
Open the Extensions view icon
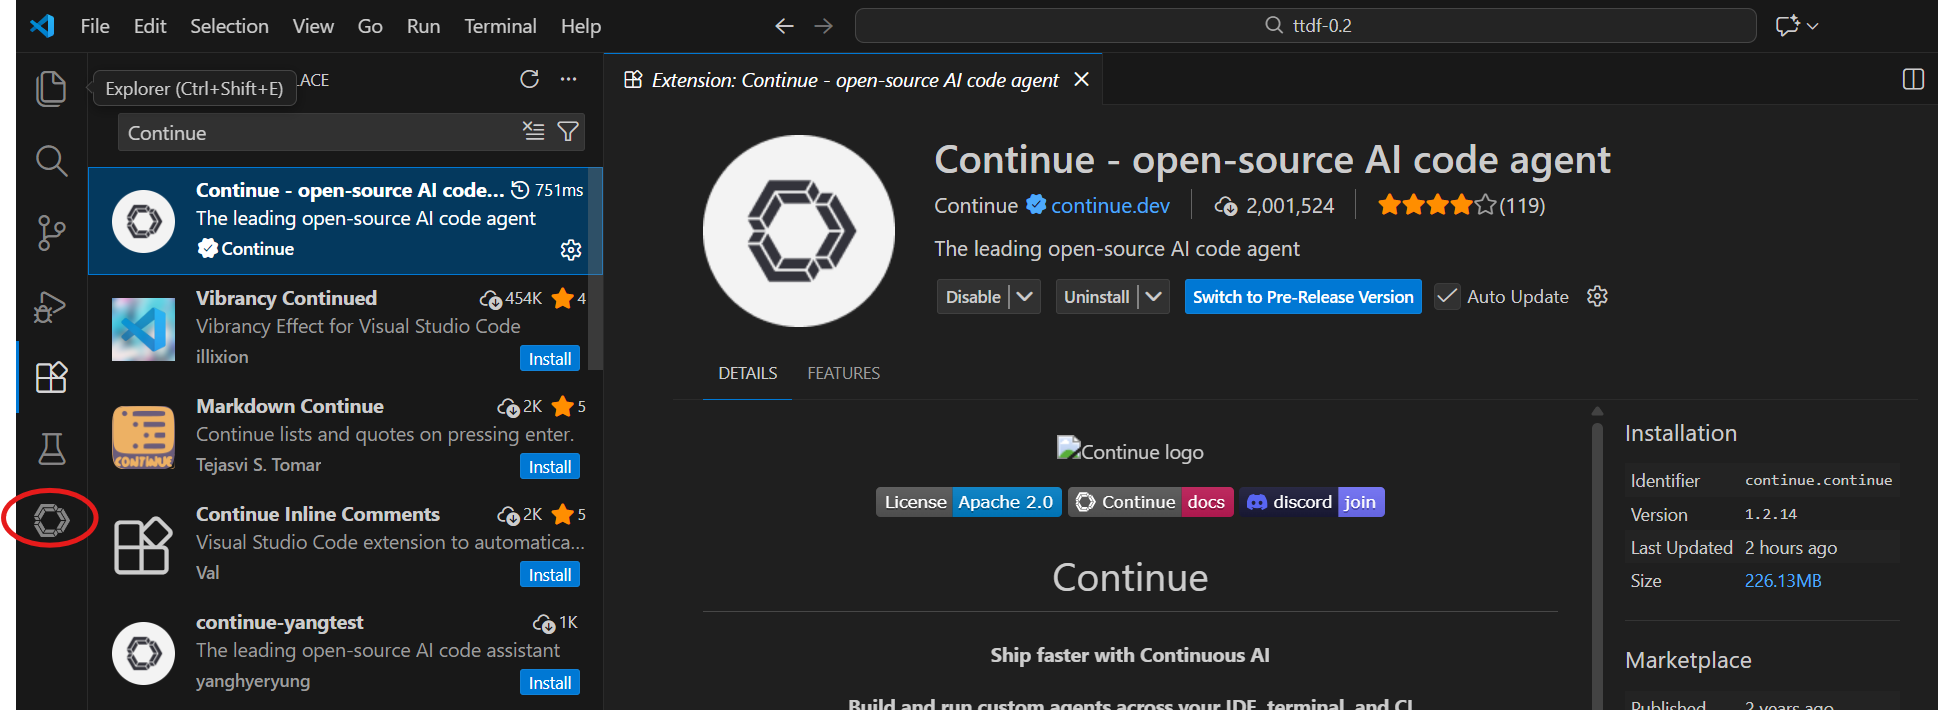(x=51, y=377)
